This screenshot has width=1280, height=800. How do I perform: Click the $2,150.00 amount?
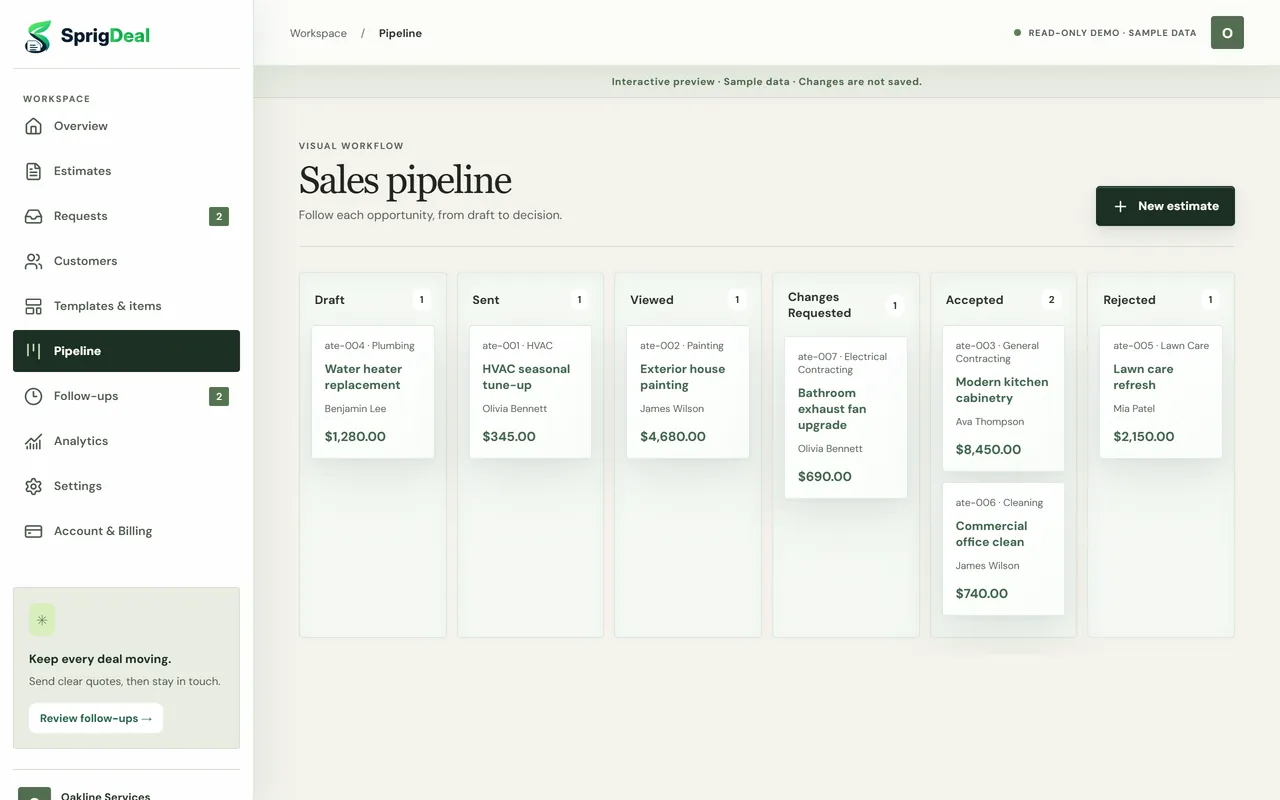[1144, 437]
